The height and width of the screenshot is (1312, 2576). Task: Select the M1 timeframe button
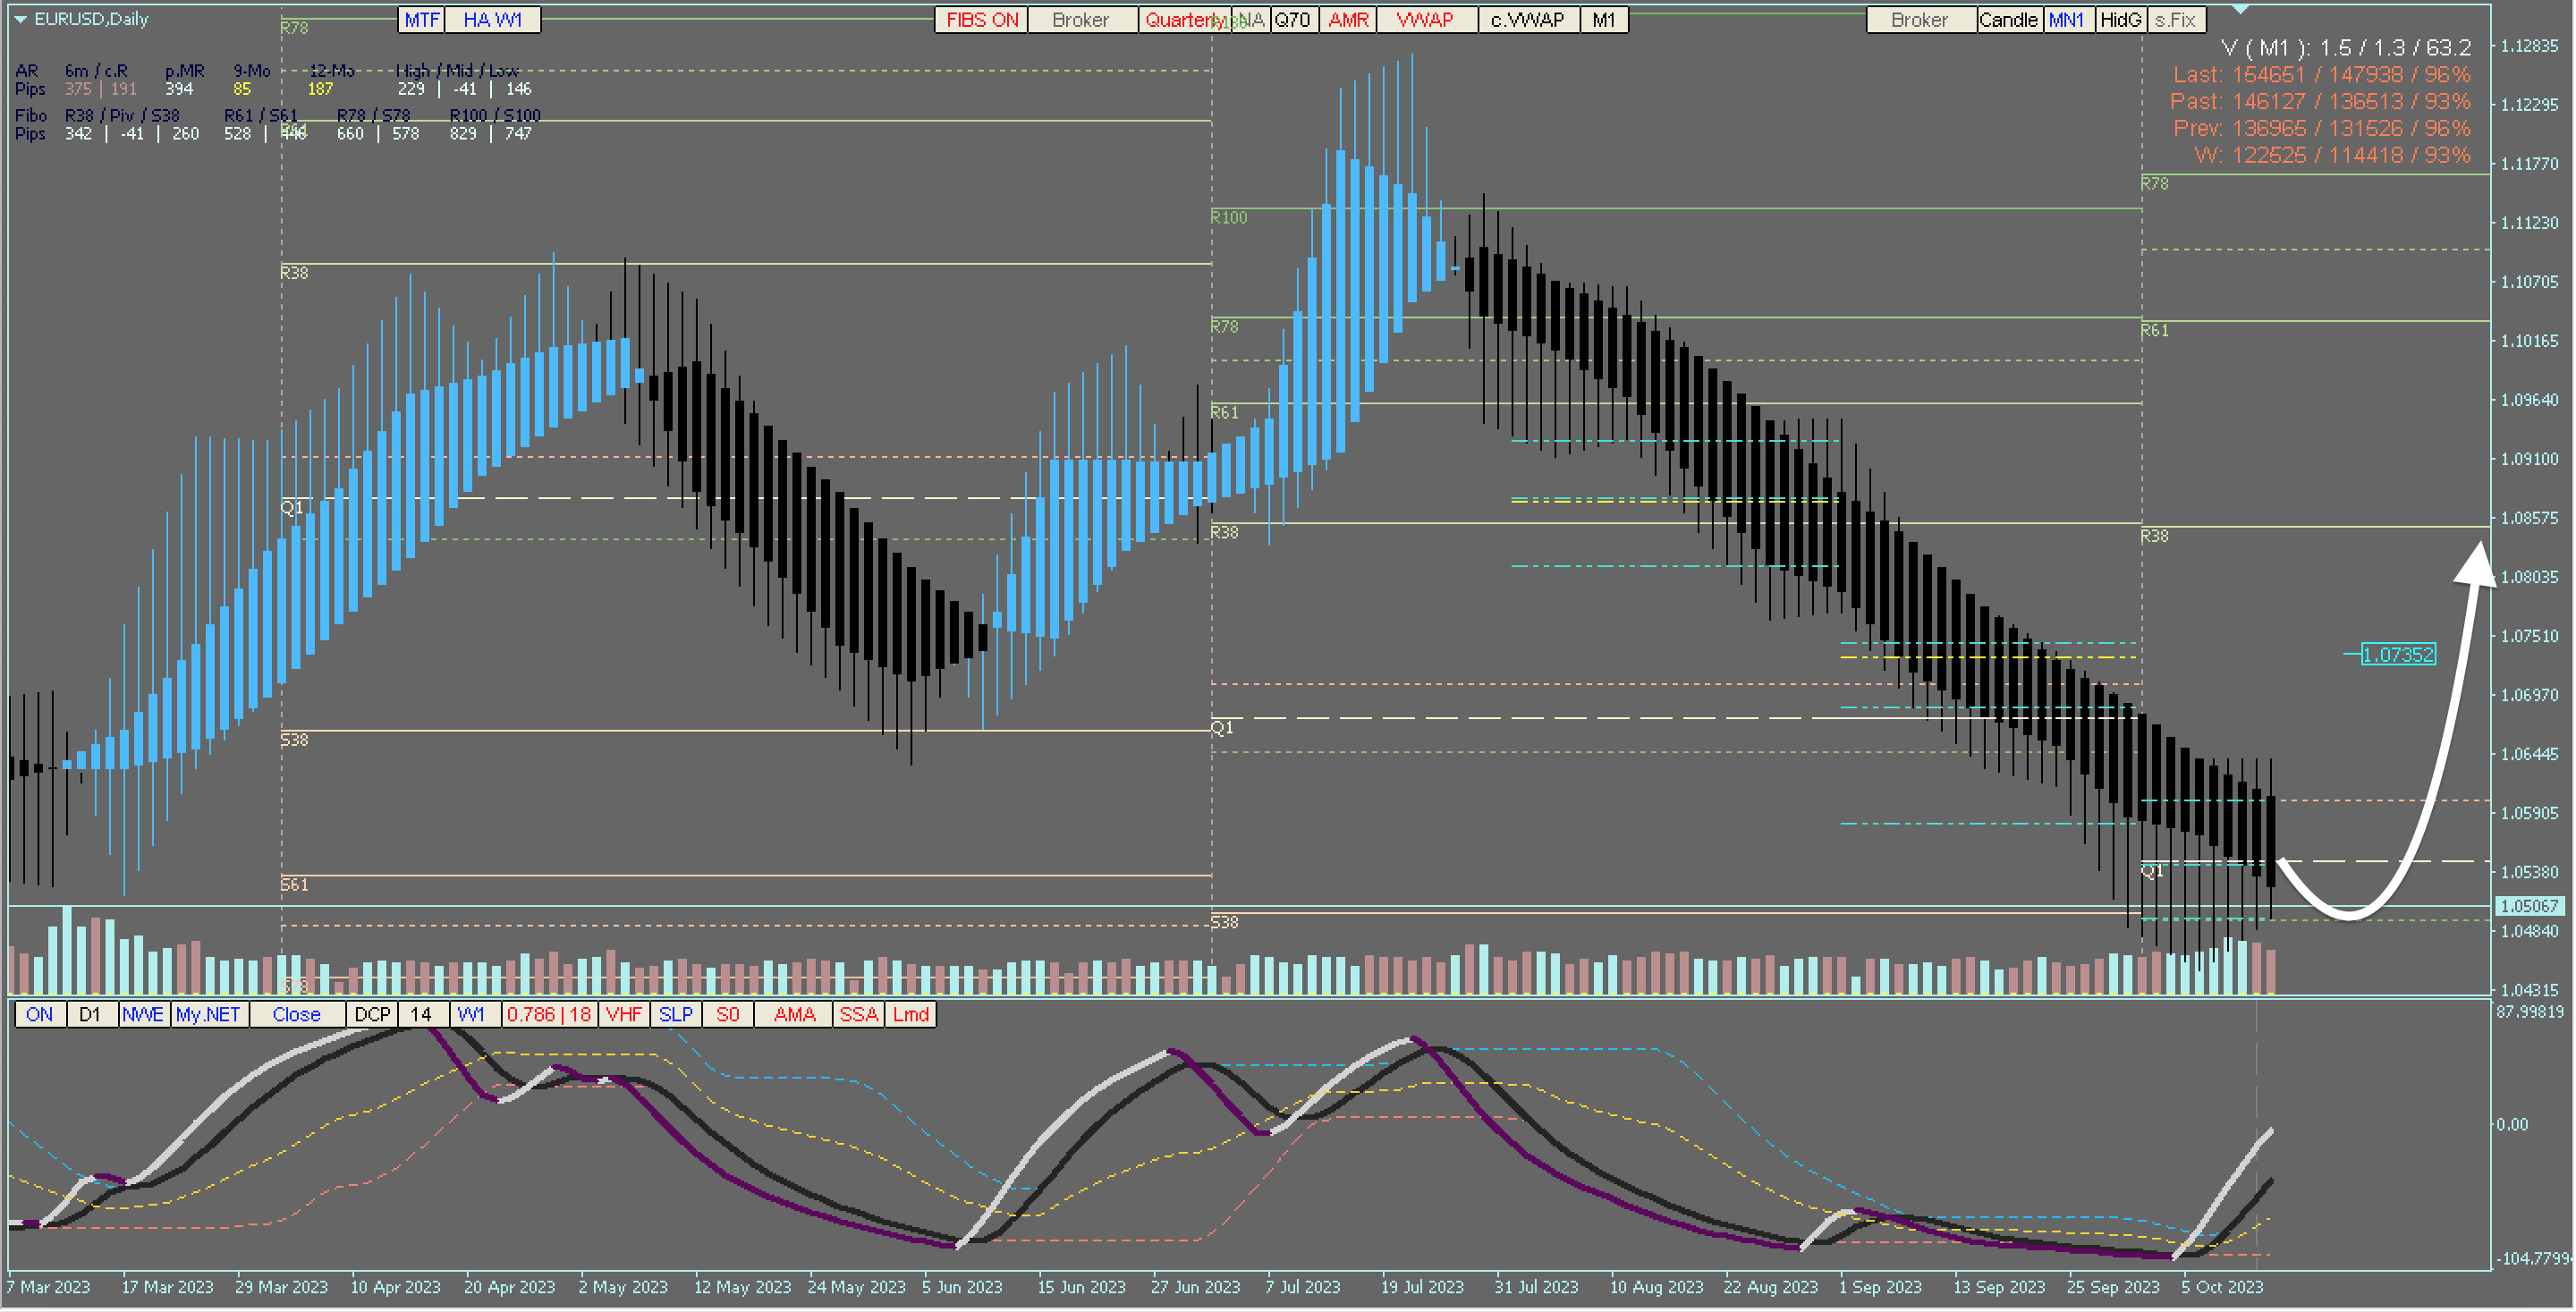tap(1603, 20)
